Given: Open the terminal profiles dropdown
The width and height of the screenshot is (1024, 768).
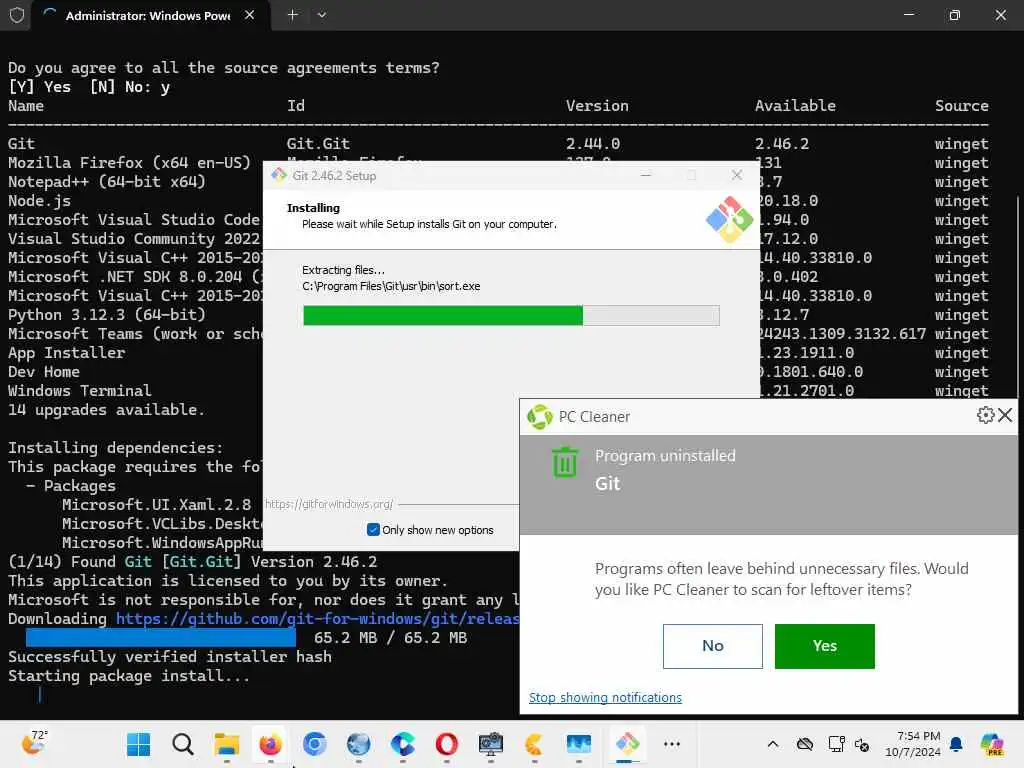Looking at the screenshot, I should click(x=321, y=15).
